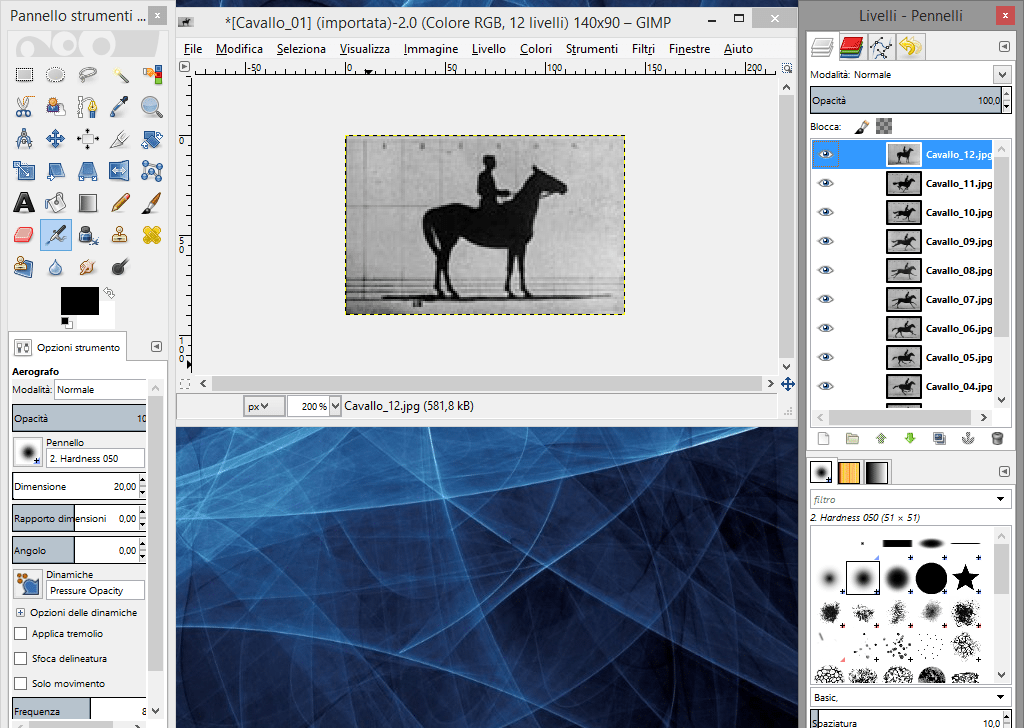Open the brush filtro tag dropdown
The height and width of the screenshot is (728, 1024).
tap(1000, 499)
